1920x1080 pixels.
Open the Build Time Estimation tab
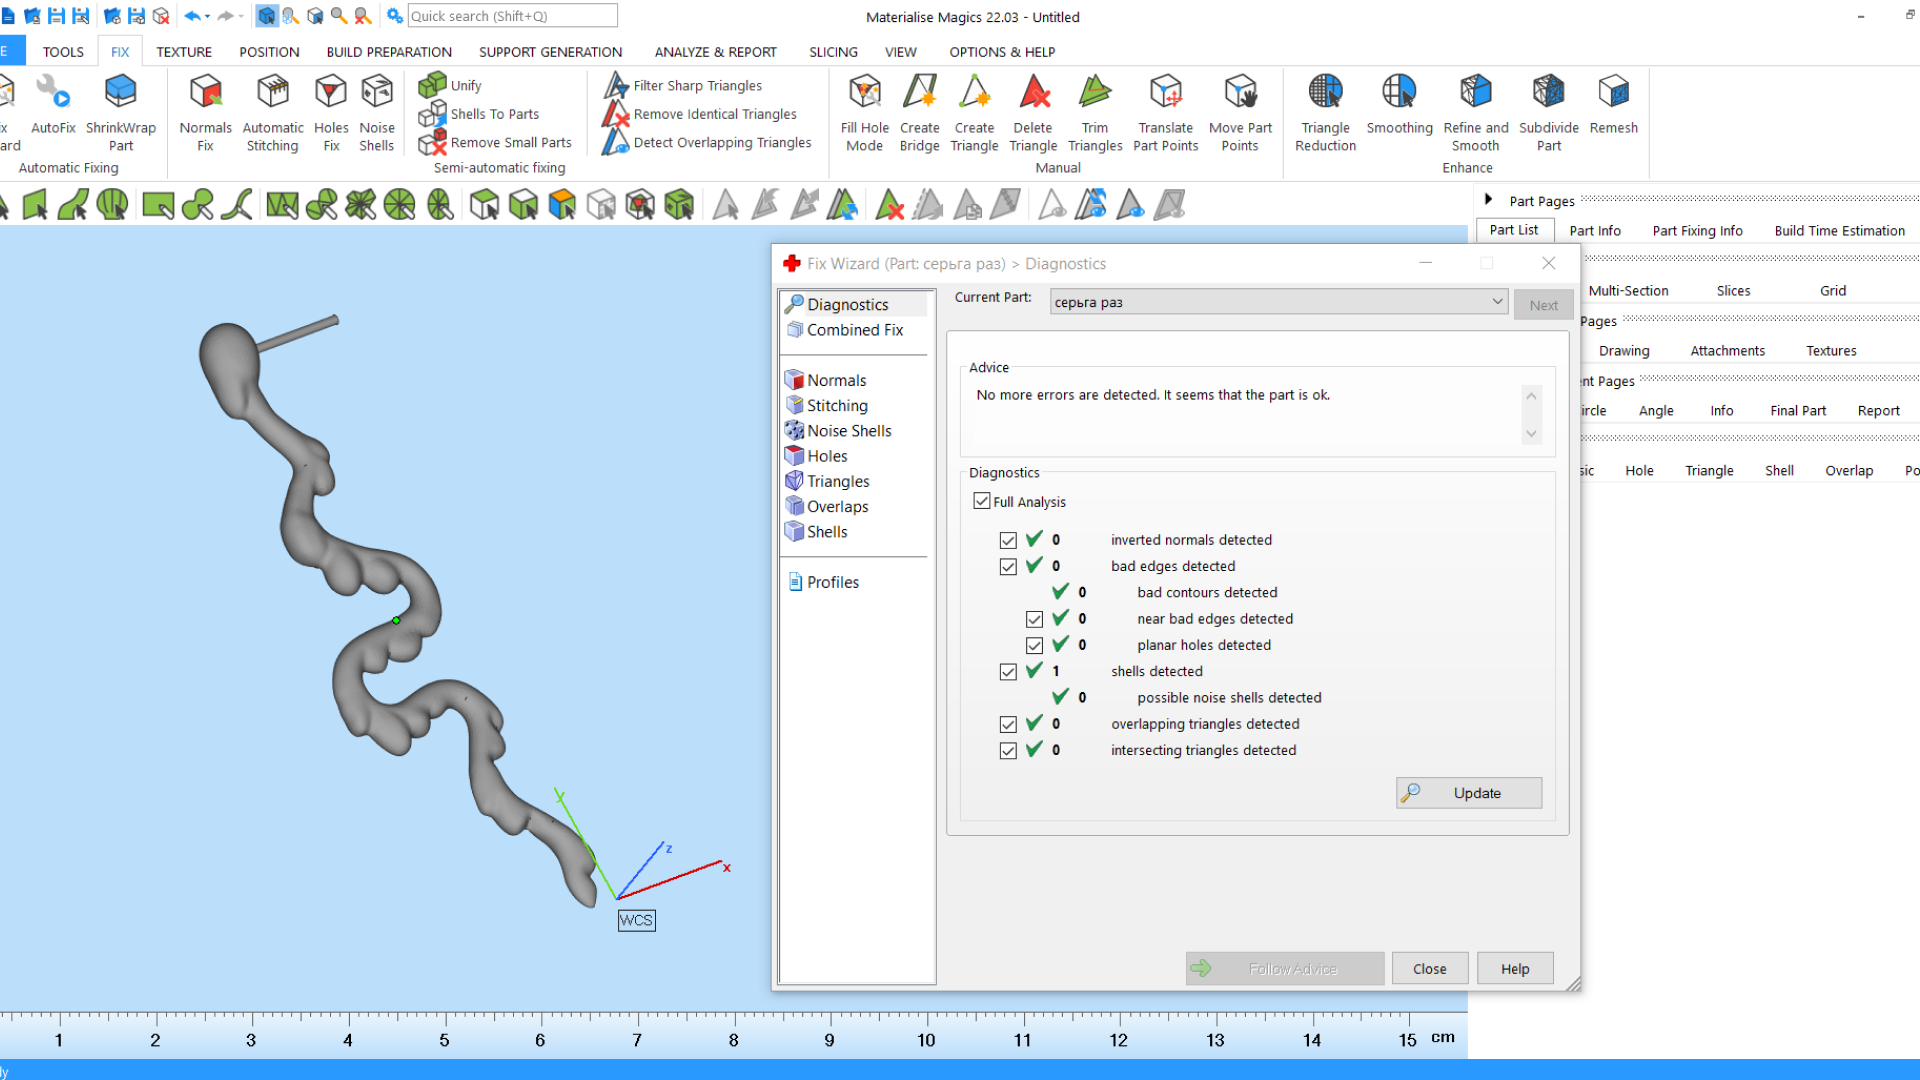coord(1839,230)
